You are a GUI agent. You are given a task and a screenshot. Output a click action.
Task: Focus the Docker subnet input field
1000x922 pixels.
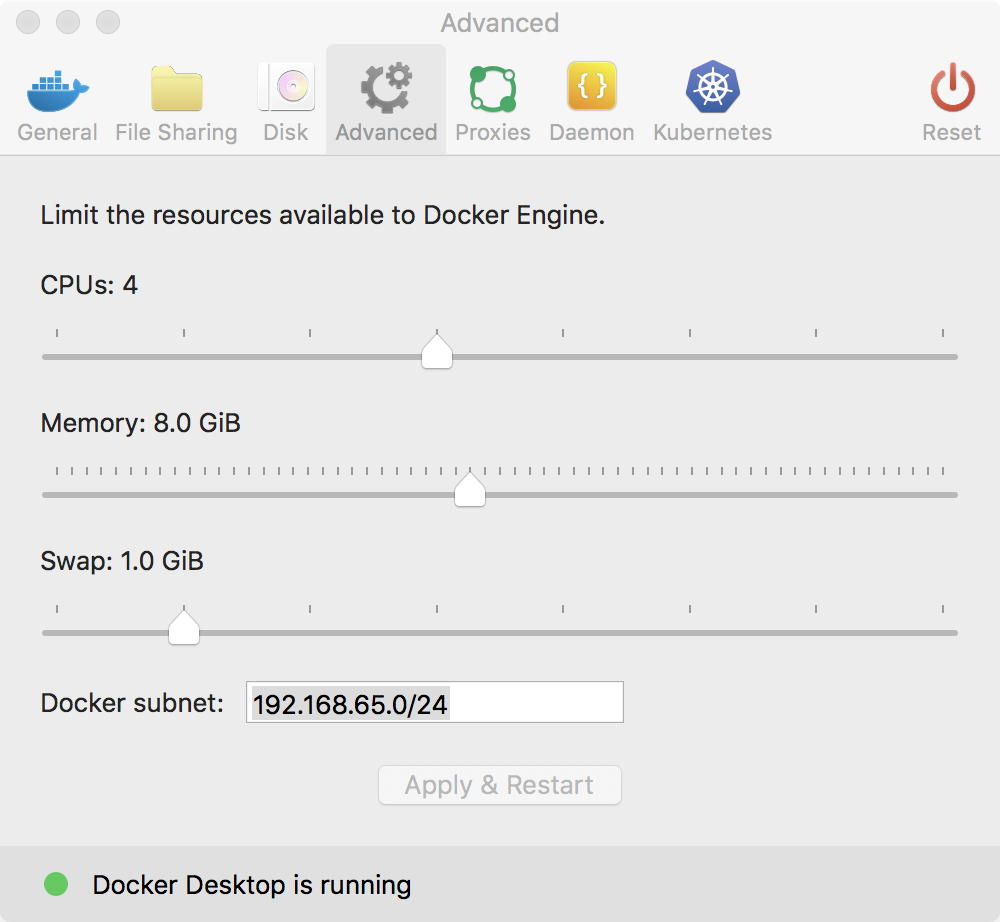point(434,703)
